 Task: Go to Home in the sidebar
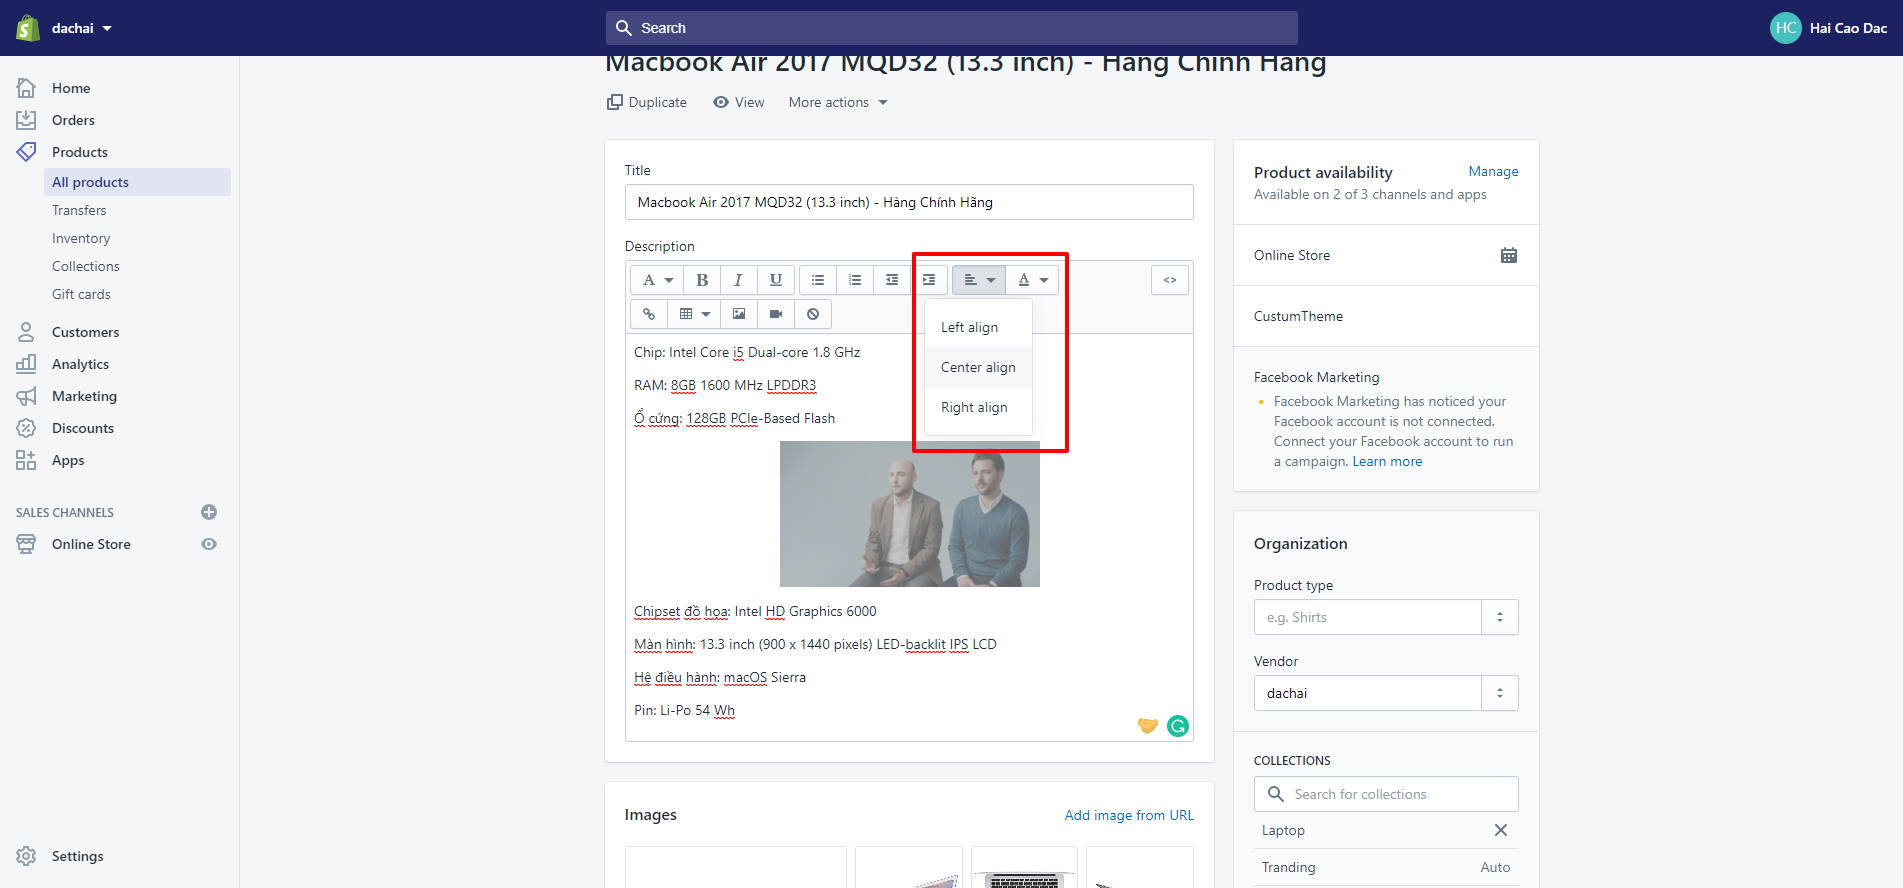click(x=71, y=88)
